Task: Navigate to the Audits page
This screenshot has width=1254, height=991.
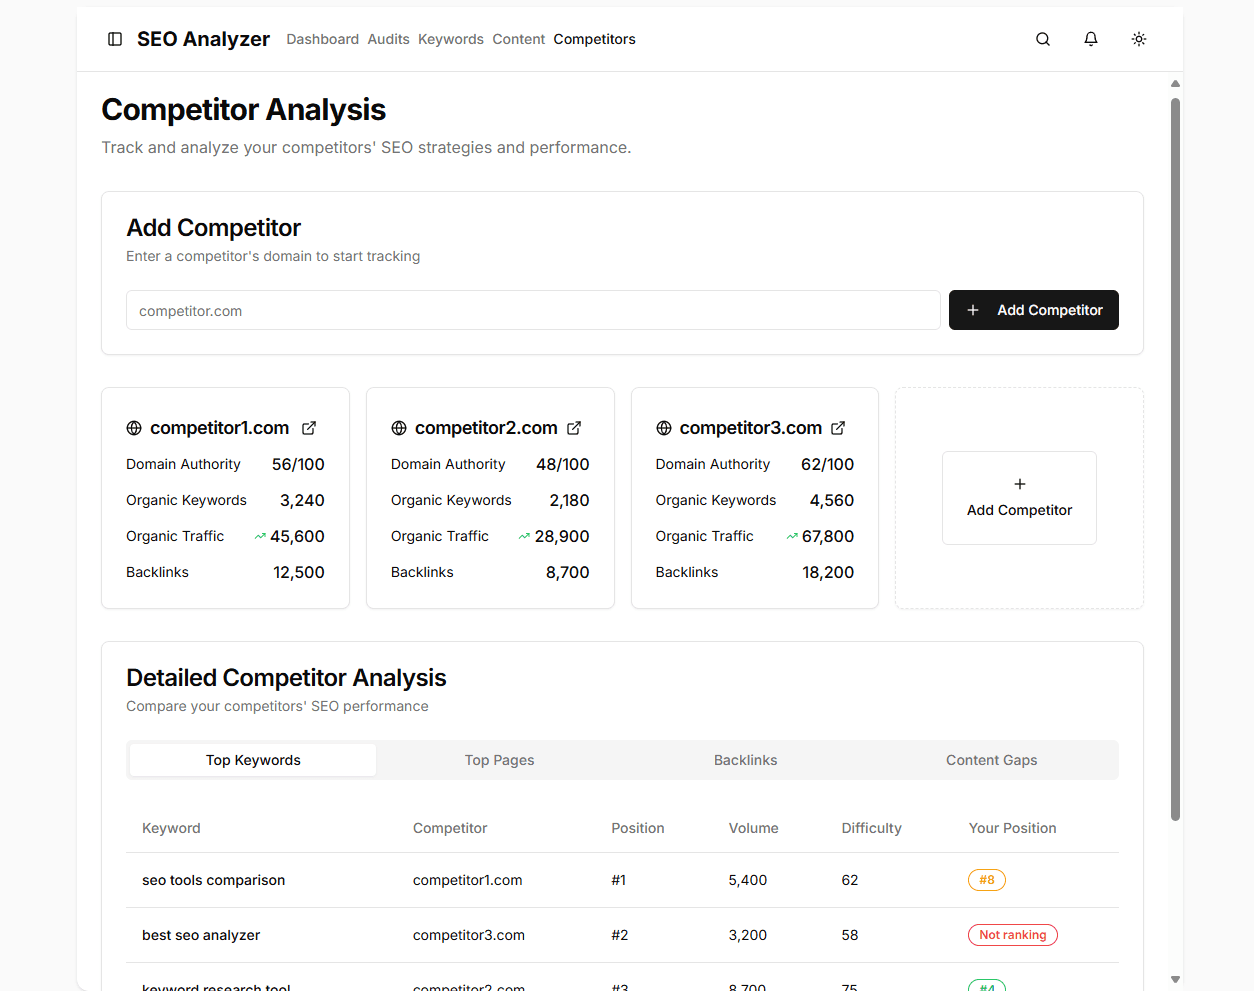Action: [x=388, y=39]
